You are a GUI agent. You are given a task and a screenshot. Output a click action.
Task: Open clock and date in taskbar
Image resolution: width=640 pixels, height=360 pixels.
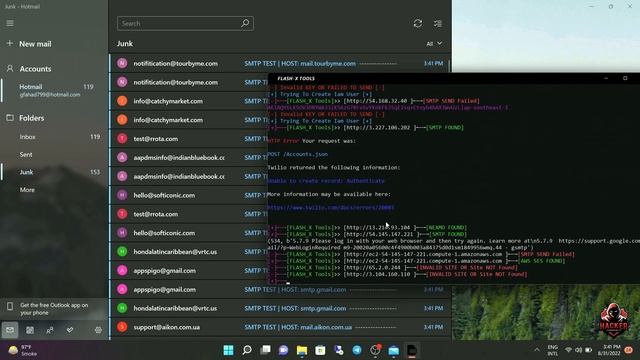point(609,350)
